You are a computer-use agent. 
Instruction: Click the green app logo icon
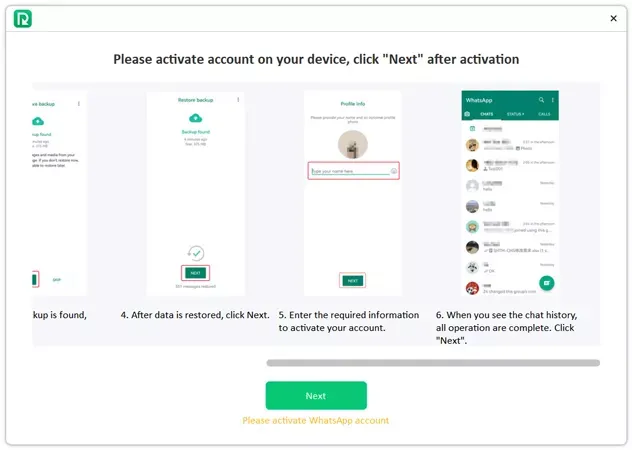tap(23, 19)
